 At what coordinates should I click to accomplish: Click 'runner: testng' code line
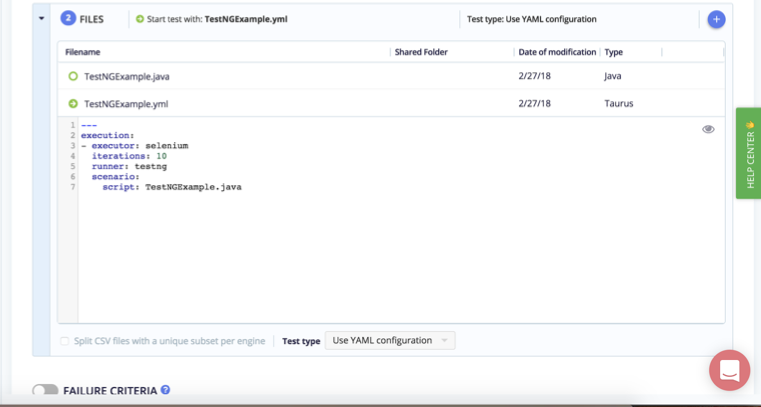coord(129,166)
